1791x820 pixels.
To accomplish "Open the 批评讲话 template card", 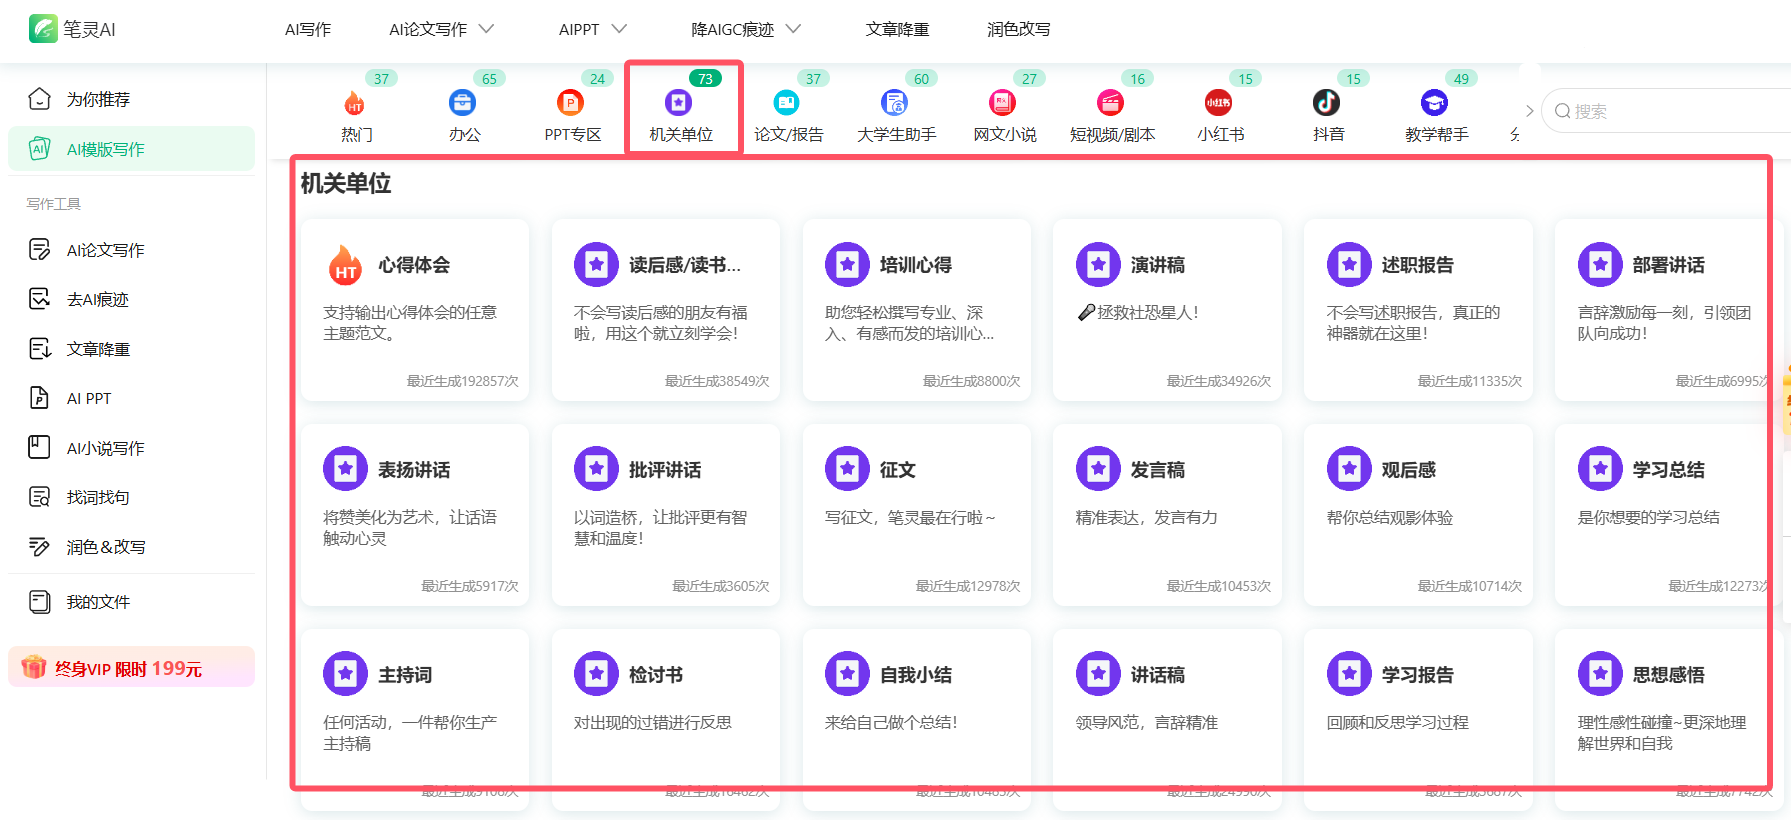I will (665, 515).
